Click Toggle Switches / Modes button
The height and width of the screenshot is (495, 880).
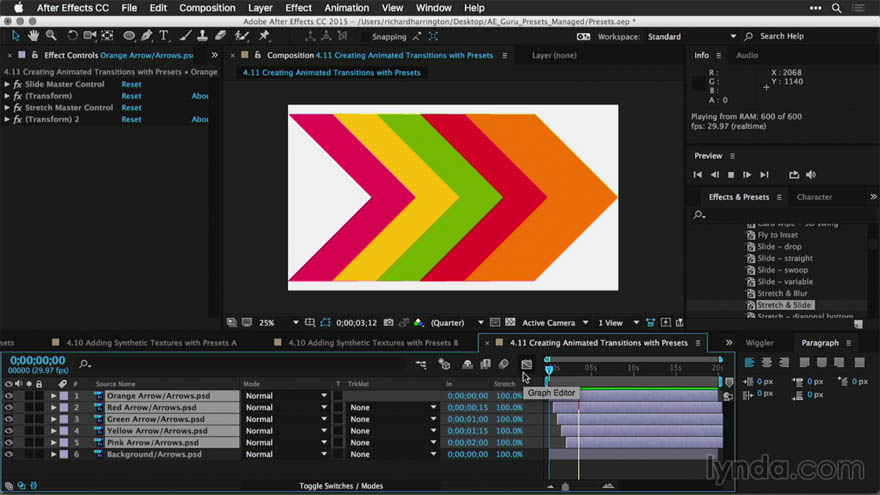(341, 486)
